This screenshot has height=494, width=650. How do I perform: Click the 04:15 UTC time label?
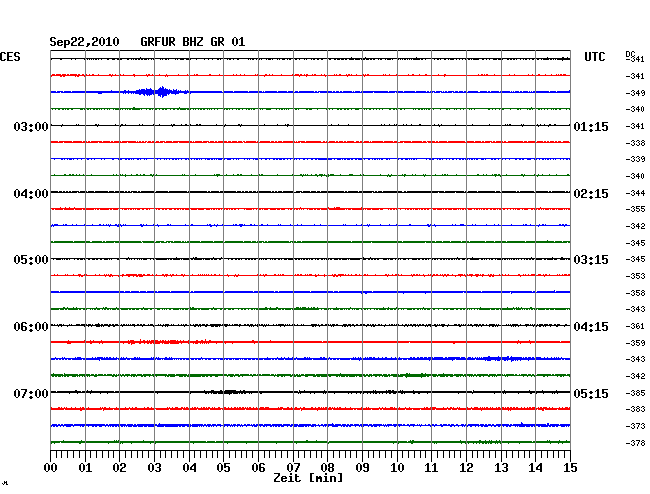591,327
